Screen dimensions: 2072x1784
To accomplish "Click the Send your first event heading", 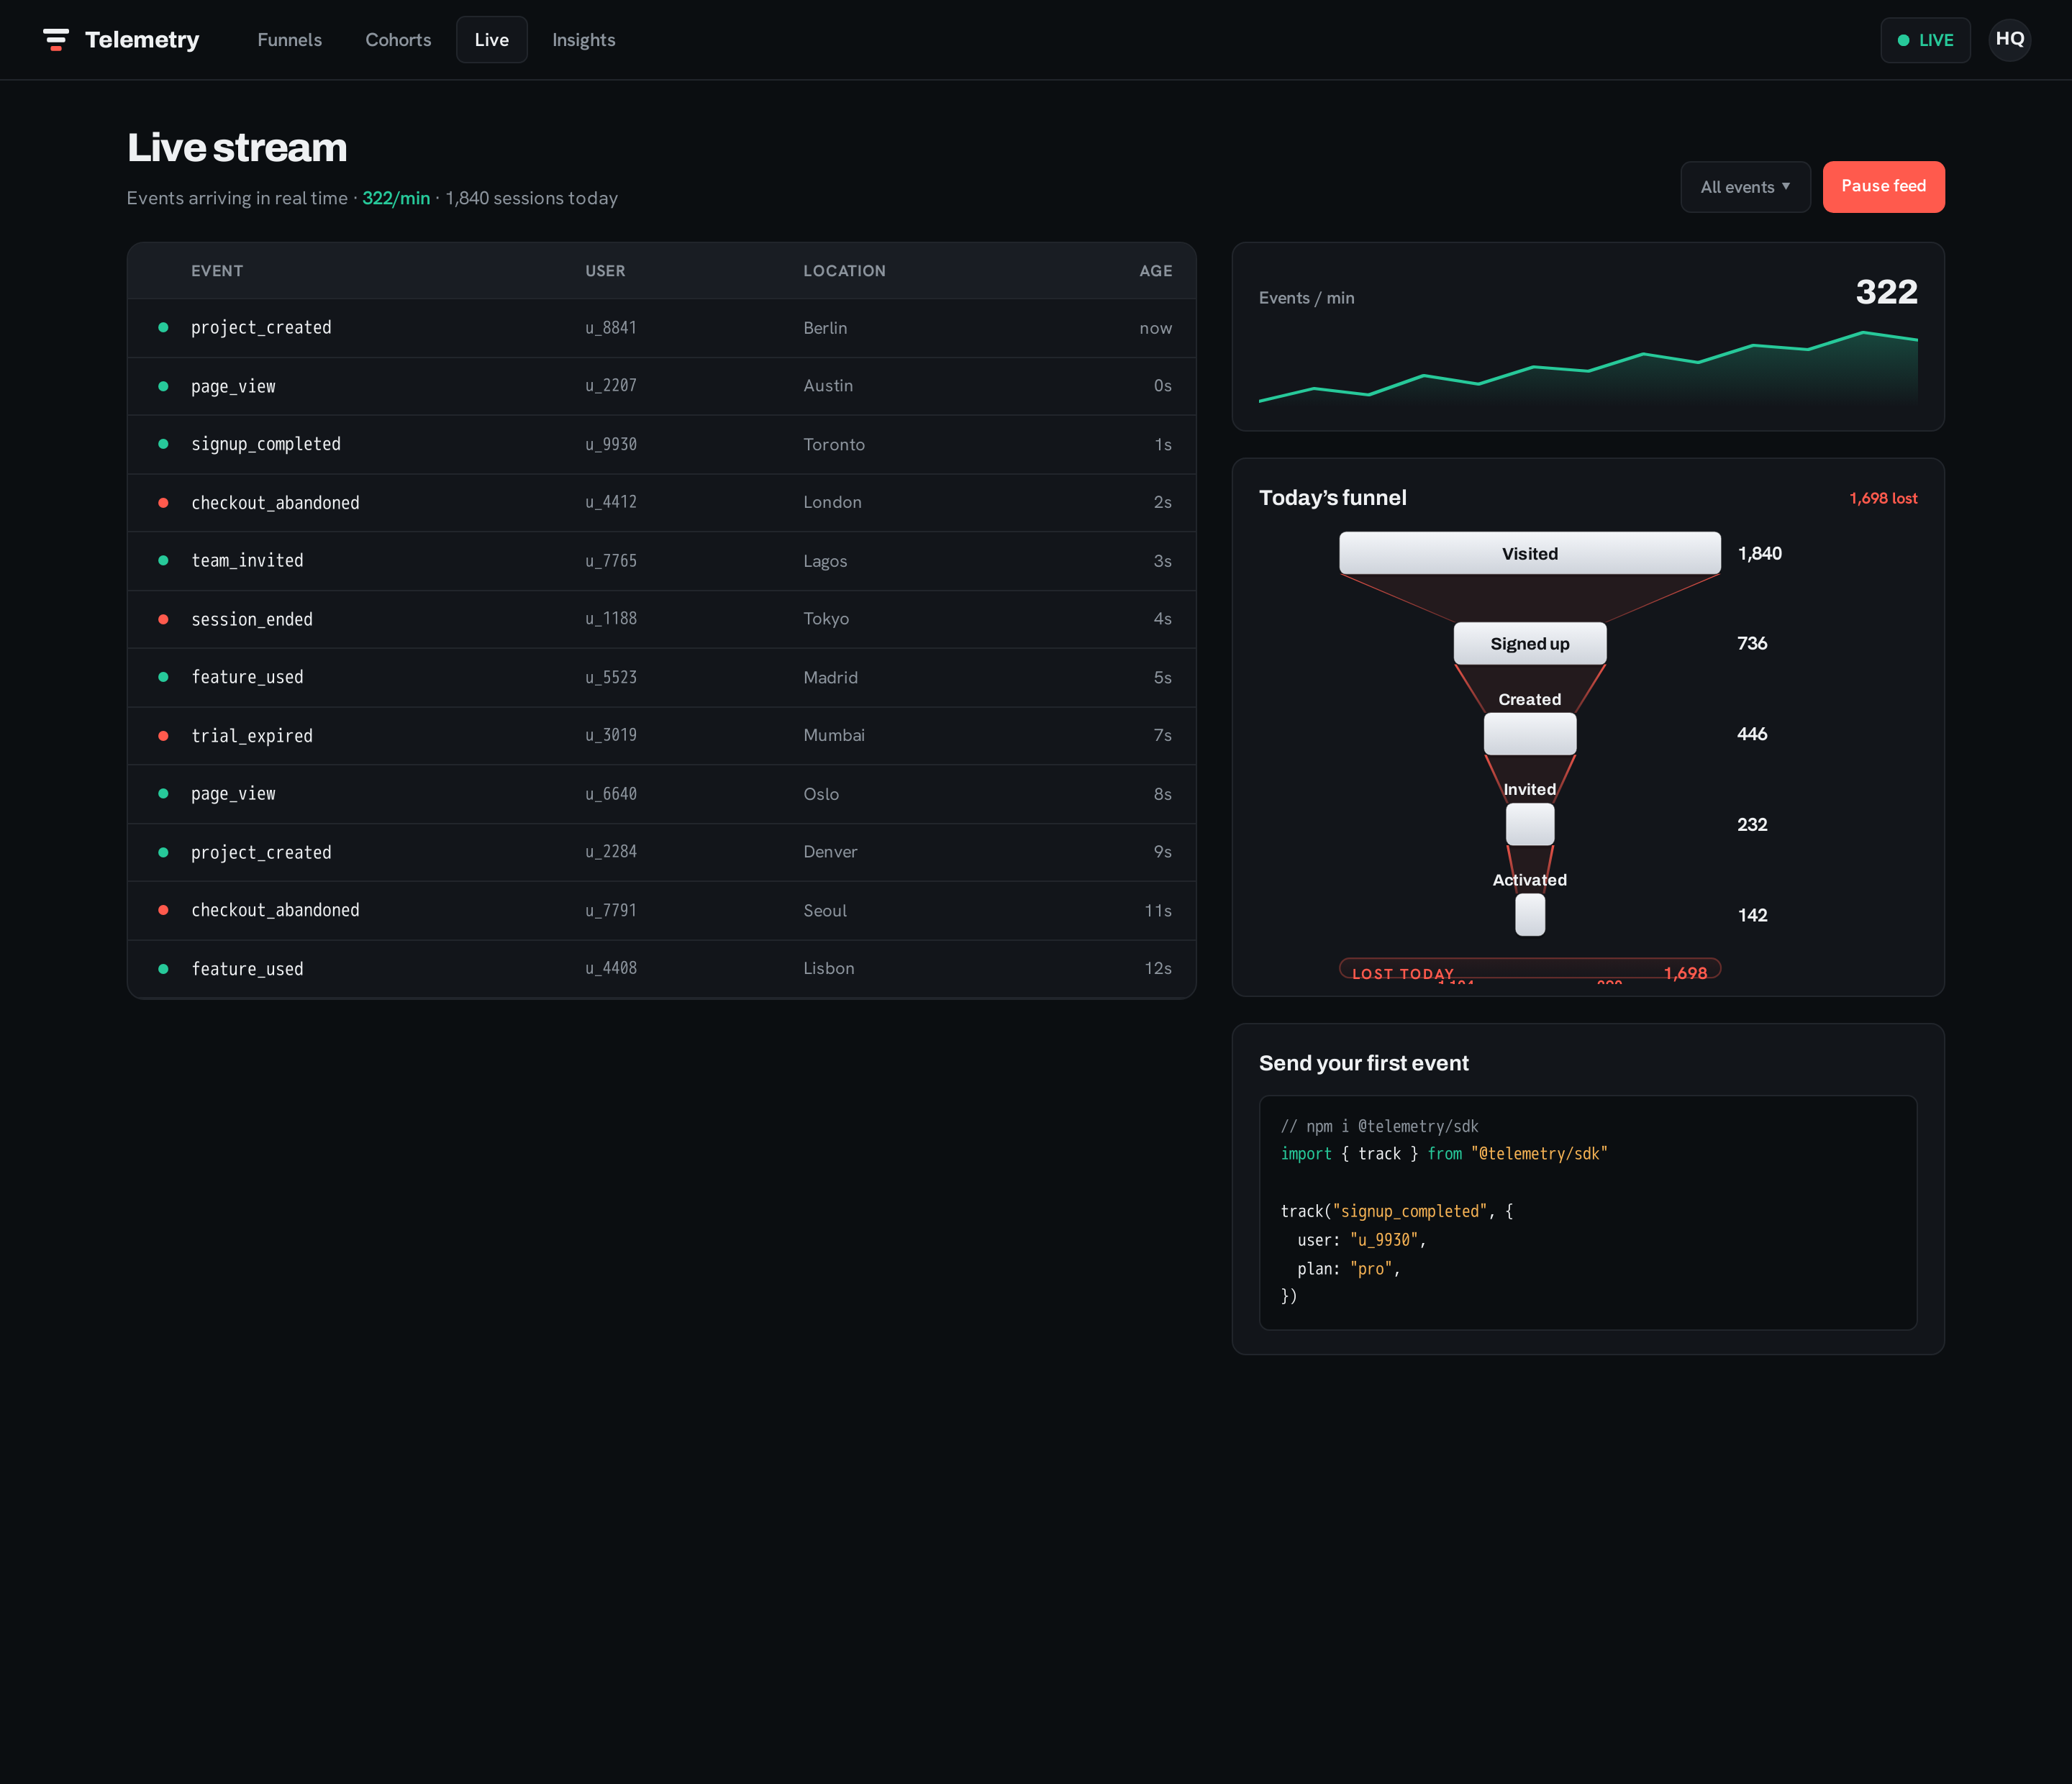I will tap(1363, 1063).
